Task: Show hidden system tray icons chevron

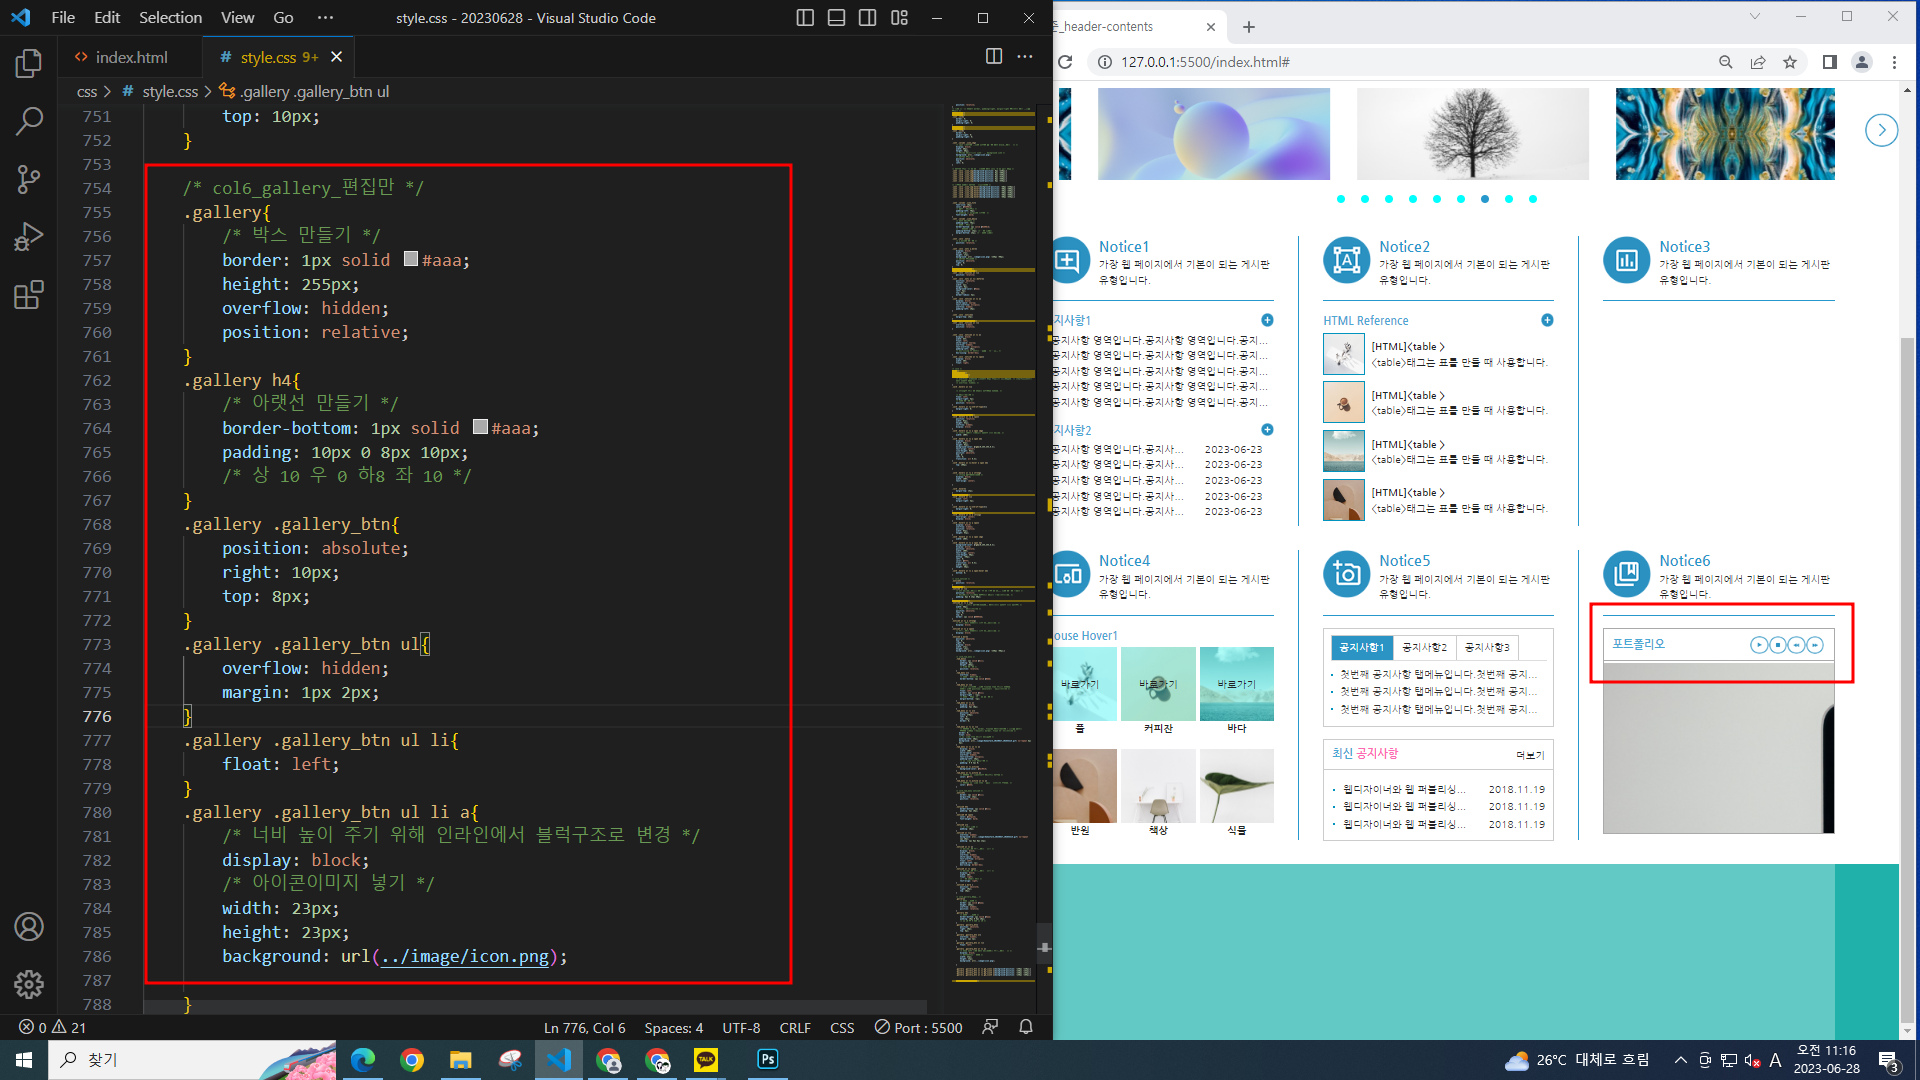Action: point(1680,1060)
